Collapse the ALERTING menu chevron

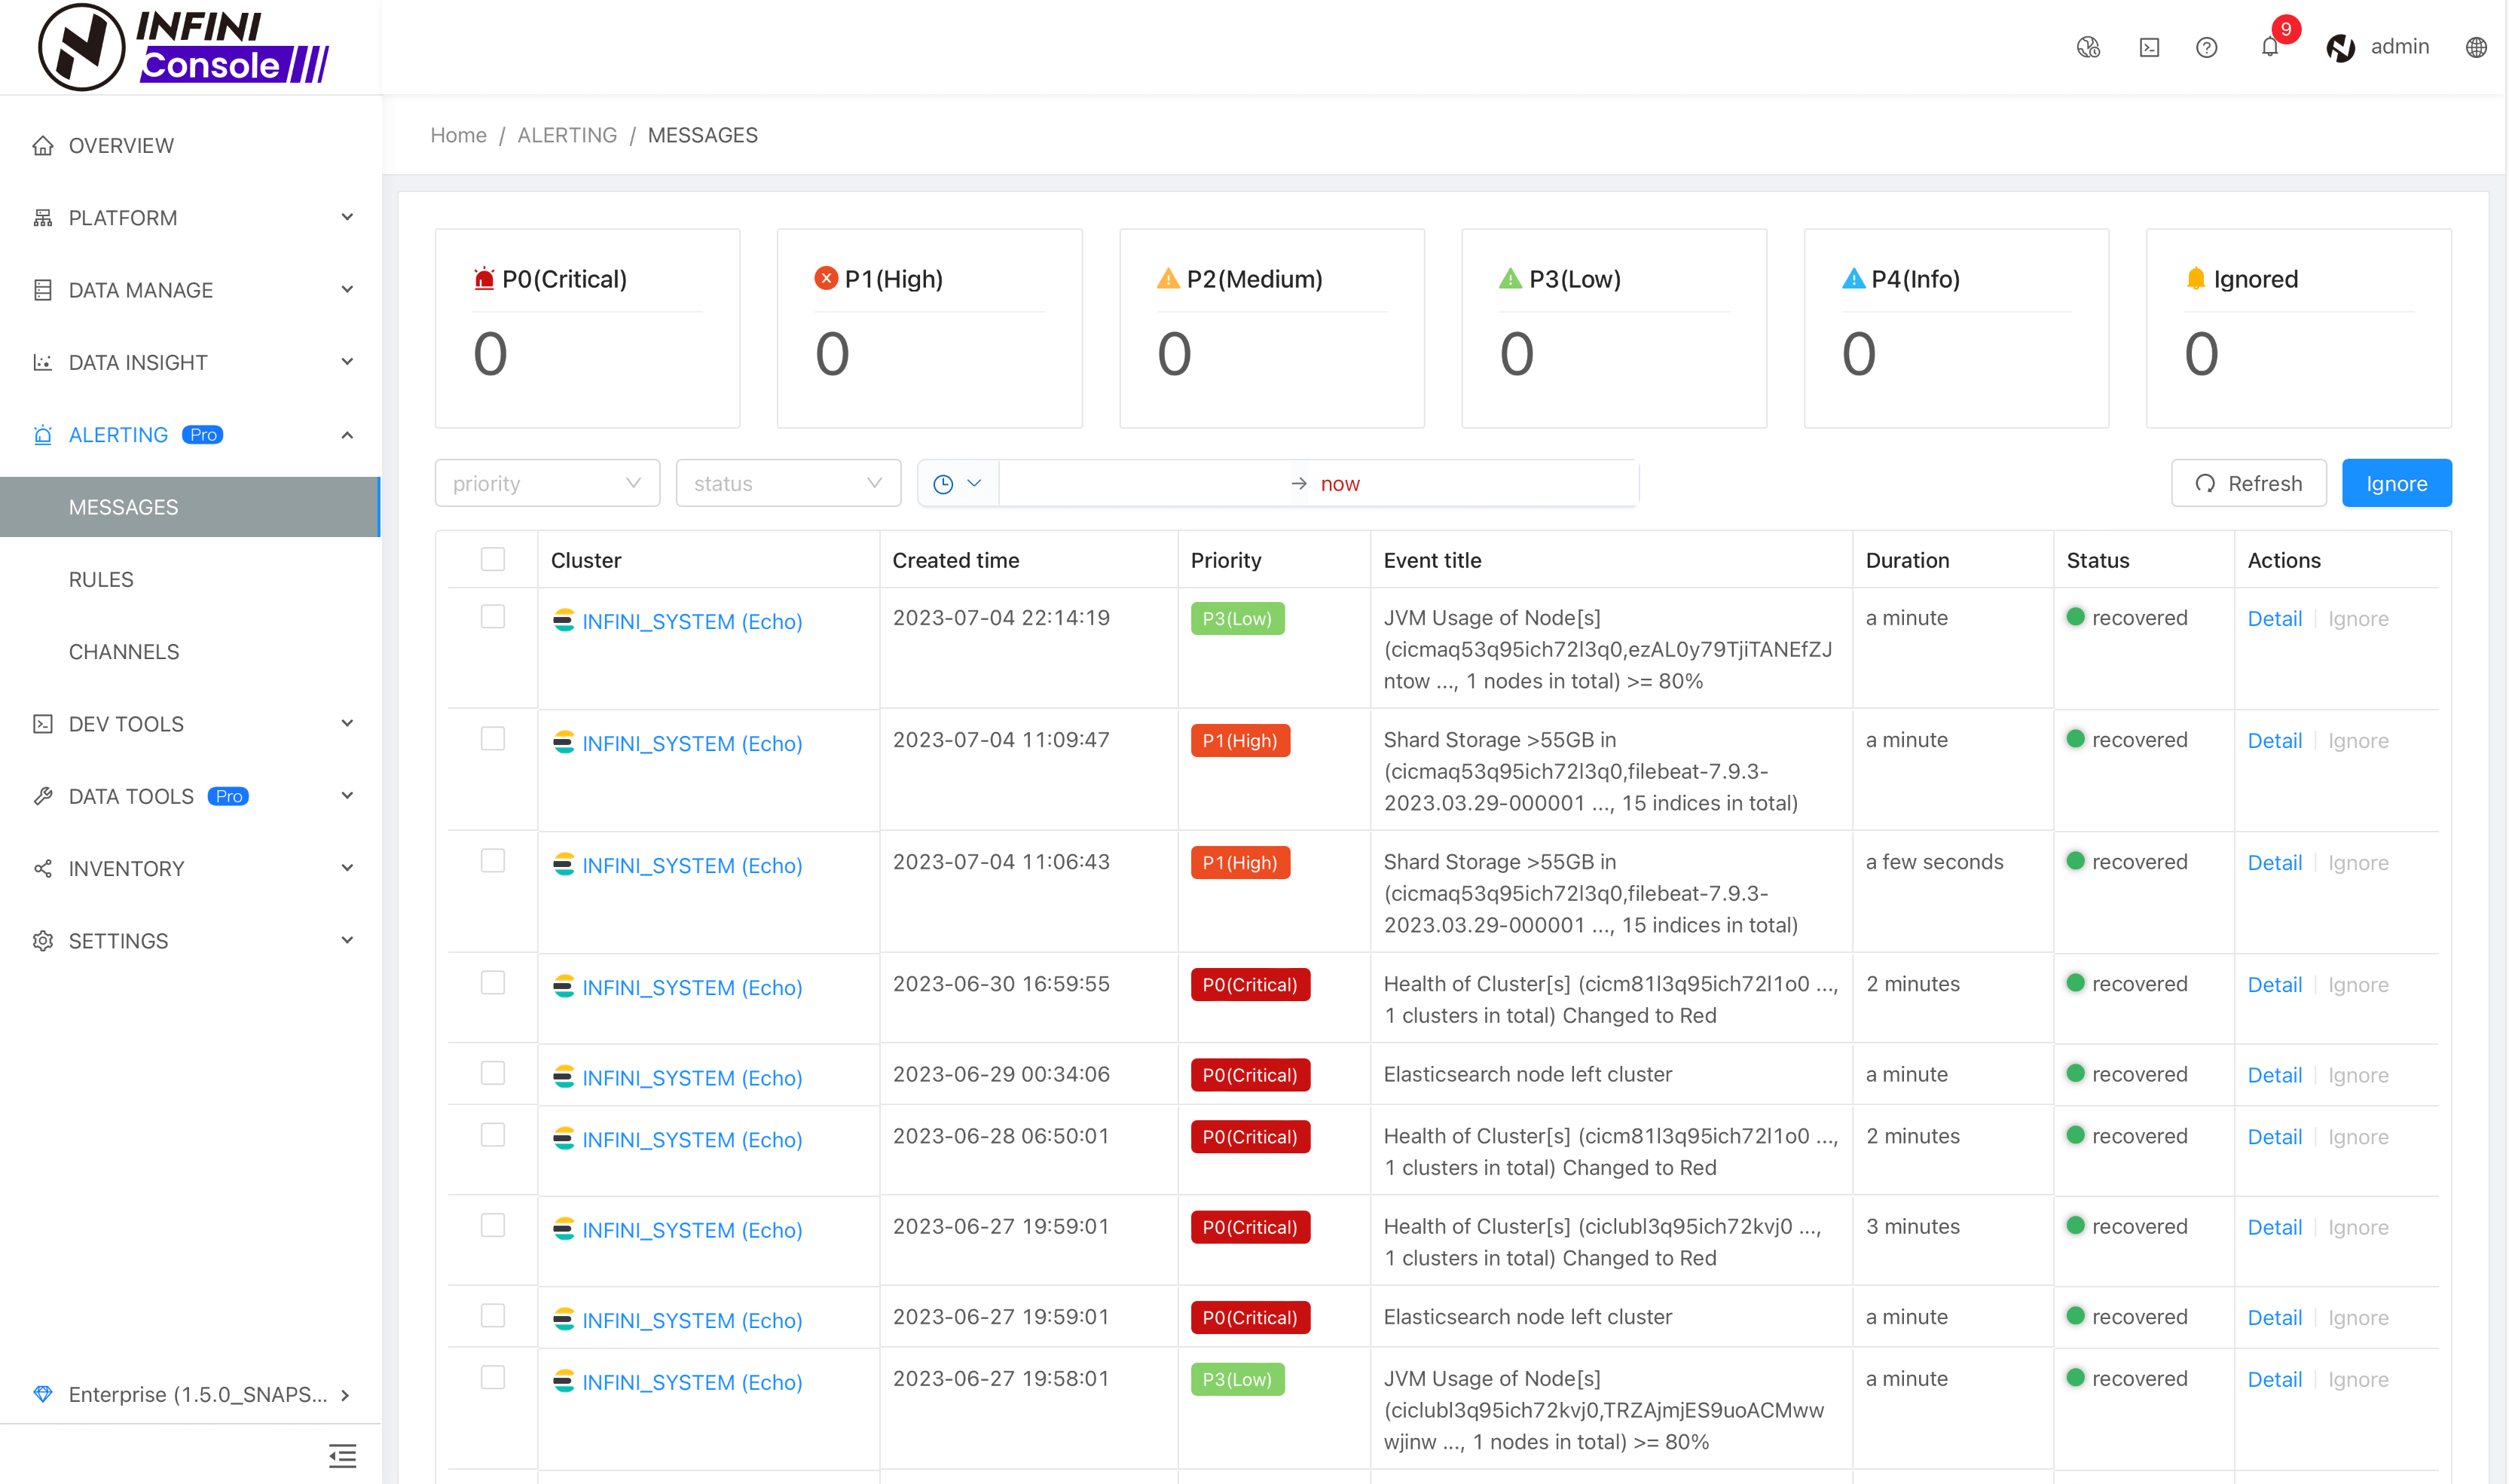[347, 435]
